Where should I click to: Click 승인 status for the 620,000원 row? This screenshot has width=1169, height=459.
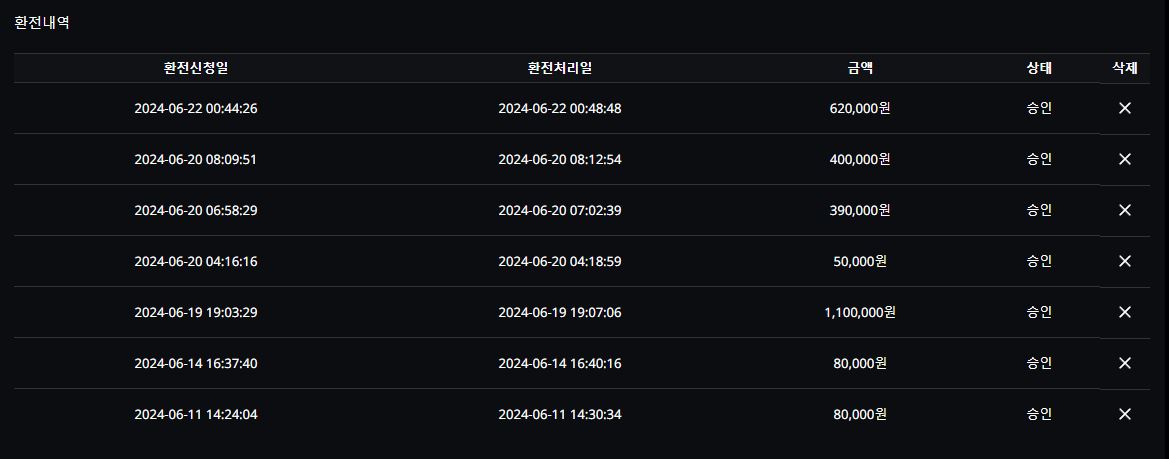[1039, 108]
